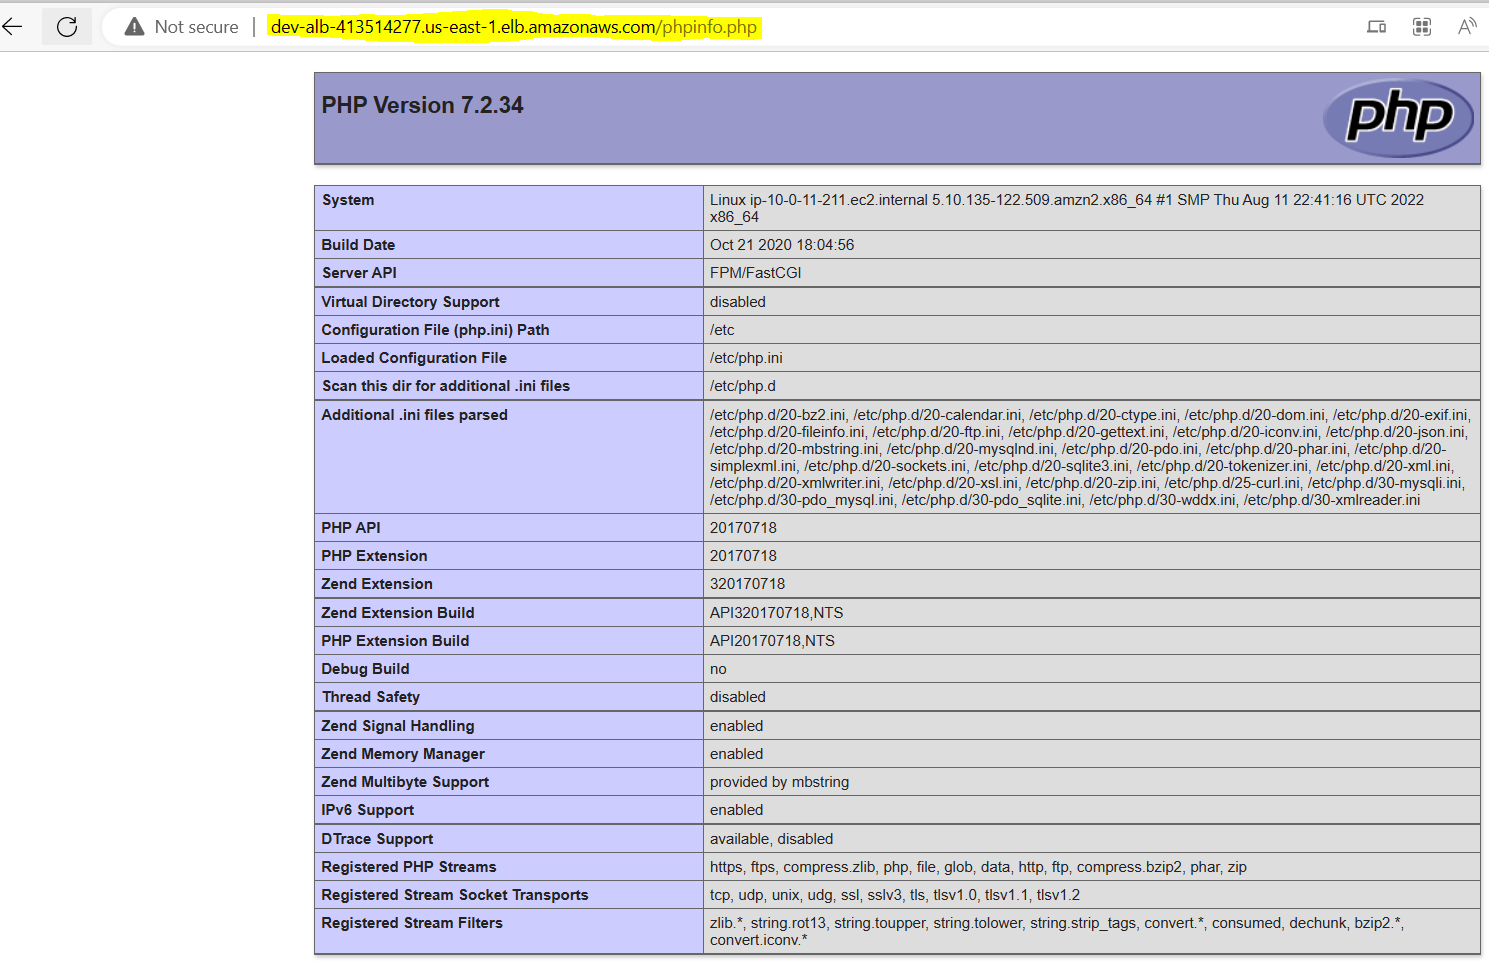The image size is (1489, 965).
Task: Select Loaded Configuration File label
Action: click(x=414, y=358)
